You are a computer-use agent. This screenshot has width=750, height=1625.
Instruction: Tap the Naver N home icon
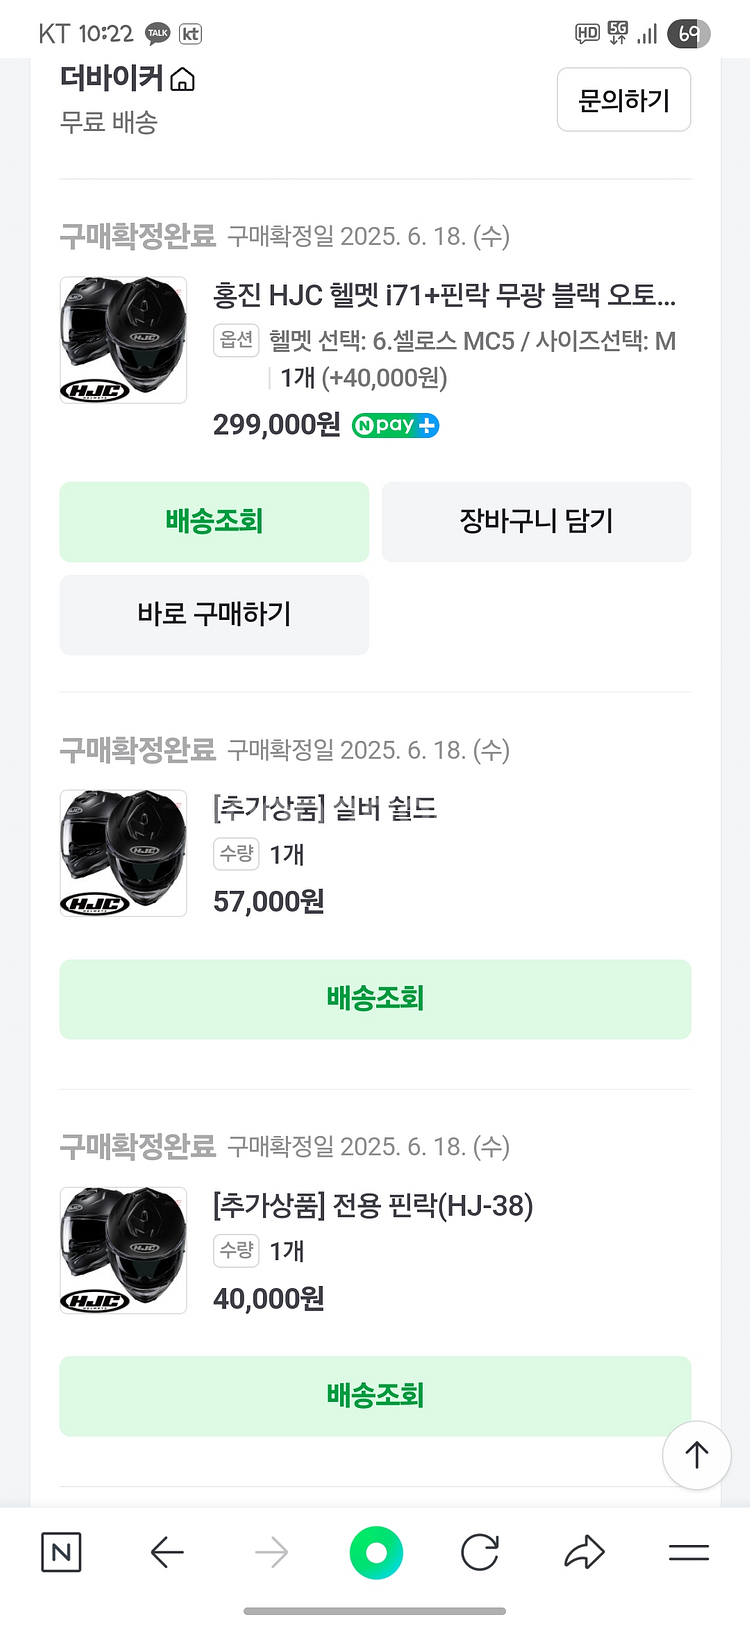(61, 1552)
